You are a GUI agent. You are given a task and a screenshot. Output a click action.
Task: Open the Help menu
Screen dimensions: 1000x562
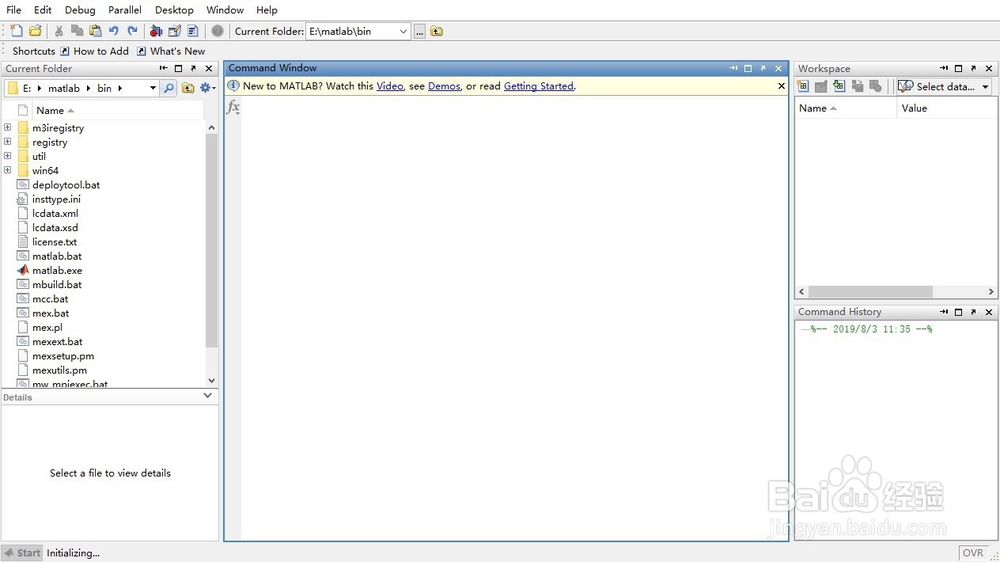[267, 10]
